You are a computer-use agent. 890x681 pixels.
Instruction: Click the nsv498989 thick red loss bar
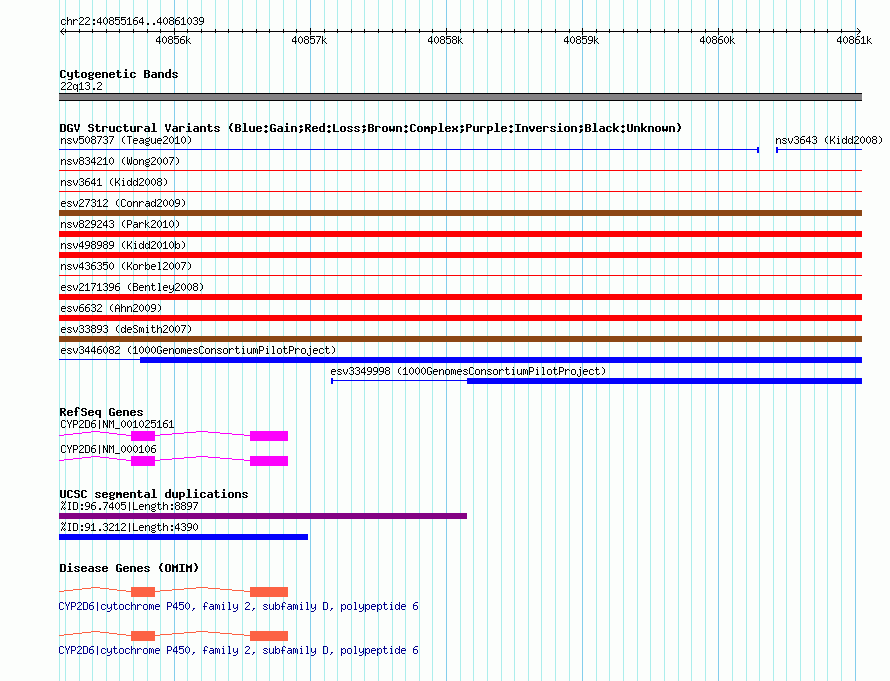point(460,255)
